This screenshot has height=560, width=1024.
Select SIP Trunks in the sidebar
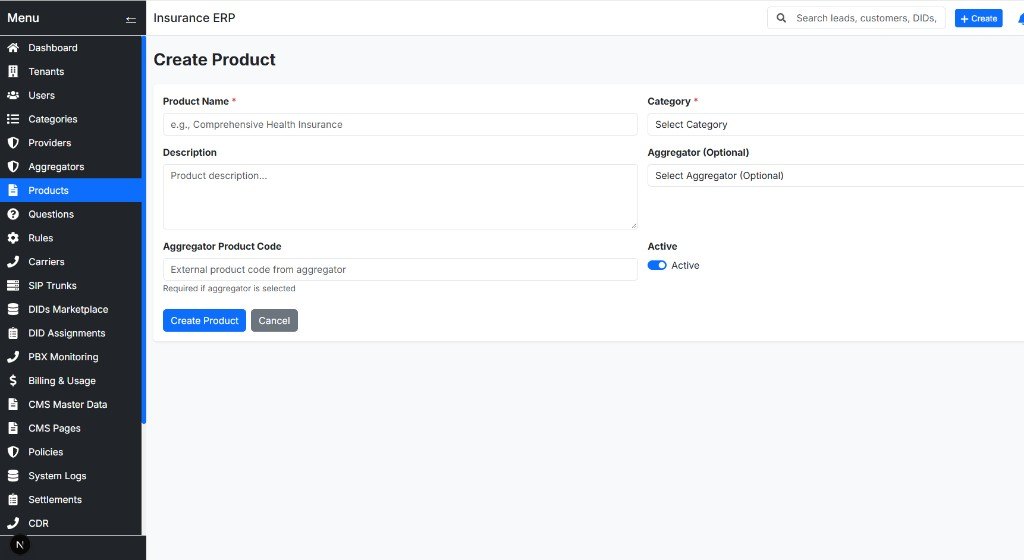pyautogui.click(x=71, y=285)
